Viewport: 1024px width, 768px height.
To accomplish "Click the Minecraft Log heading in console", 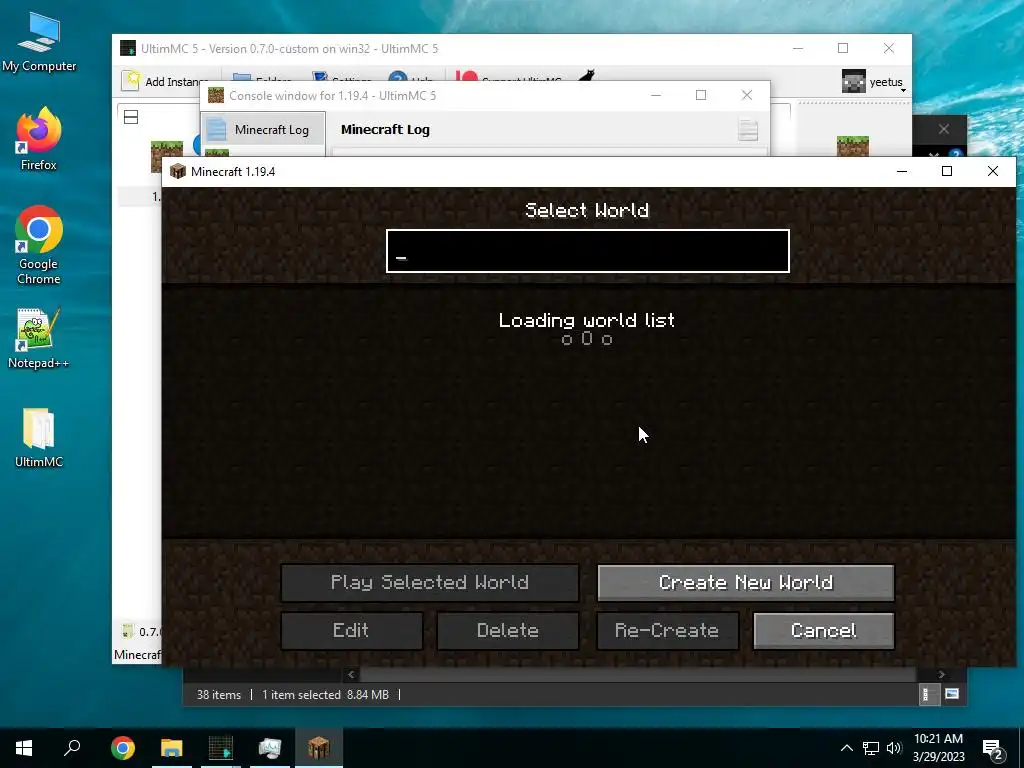I will pos(385,129).
